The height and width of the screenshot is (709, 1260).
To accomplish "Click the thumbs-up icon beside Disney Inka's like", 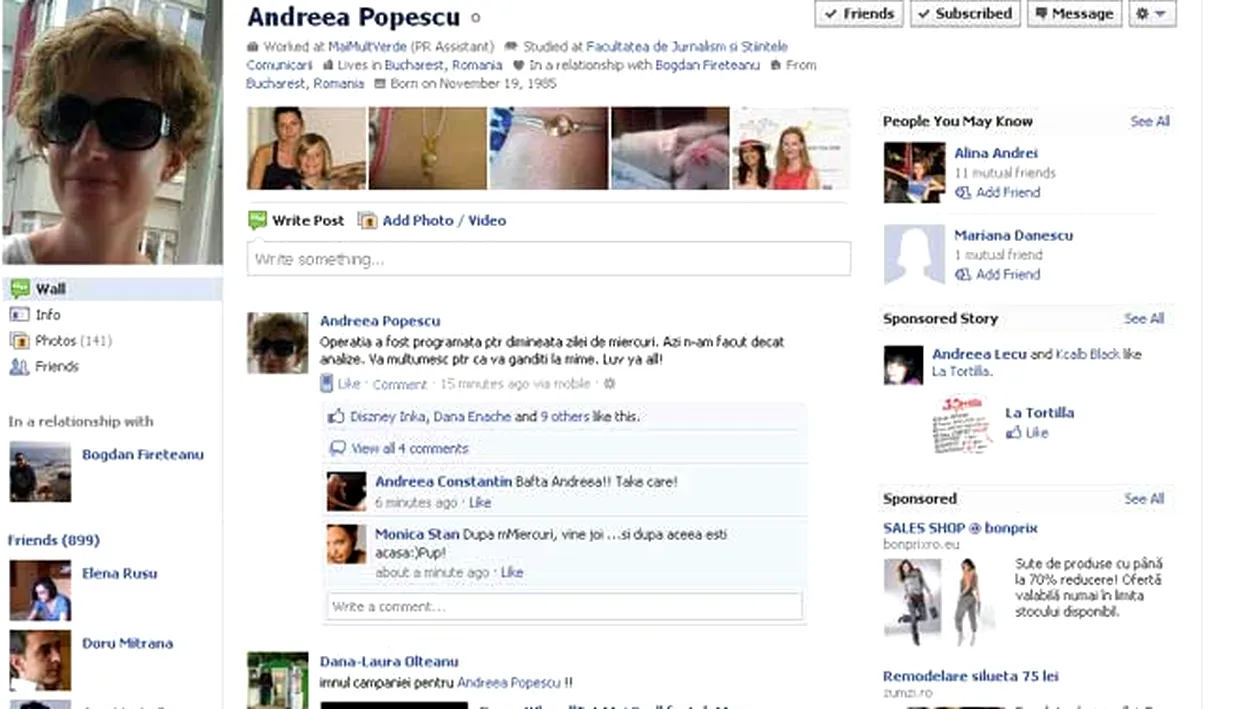I will pos(337,416).
